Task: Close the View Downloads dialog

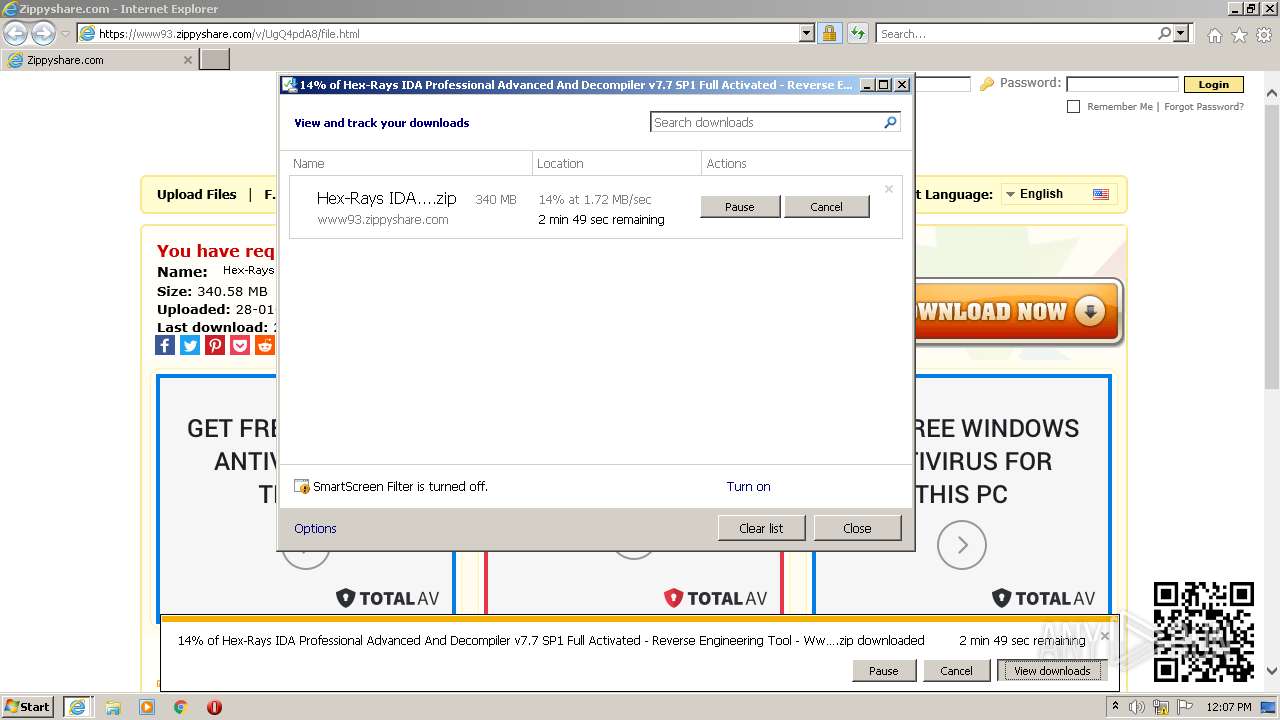Action: tap(857, 528)
